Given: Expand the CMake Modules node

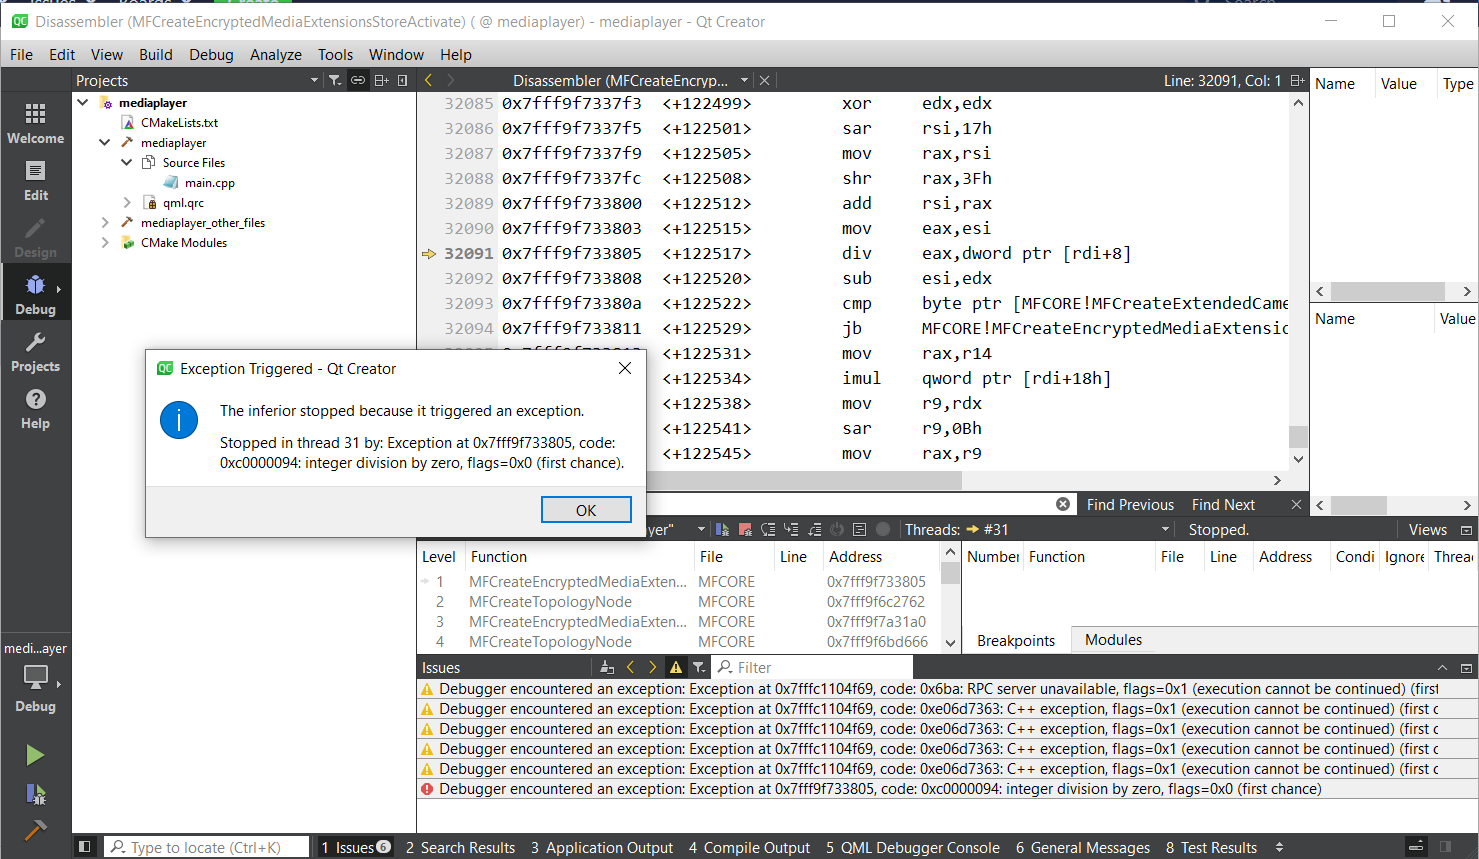Looking at the screenshot, I should click(x=104, y=242).
